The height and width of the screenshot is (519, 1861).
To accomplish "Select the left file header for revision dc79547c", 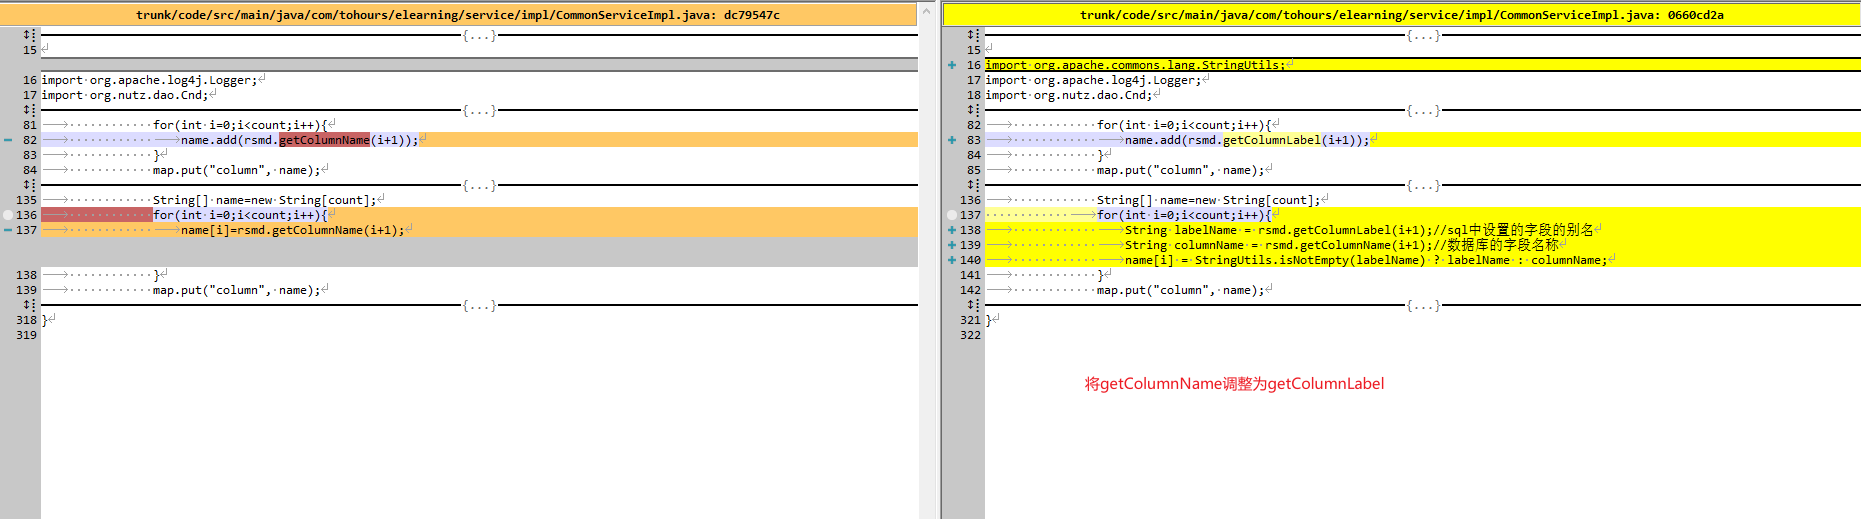I will (x=458, y=15).
